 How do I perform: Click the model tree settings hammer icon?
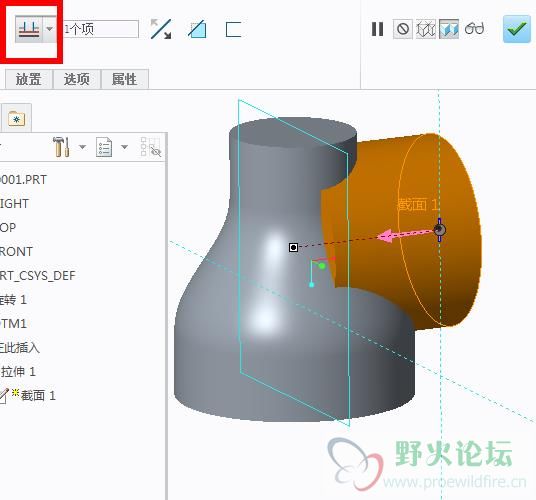62,147
